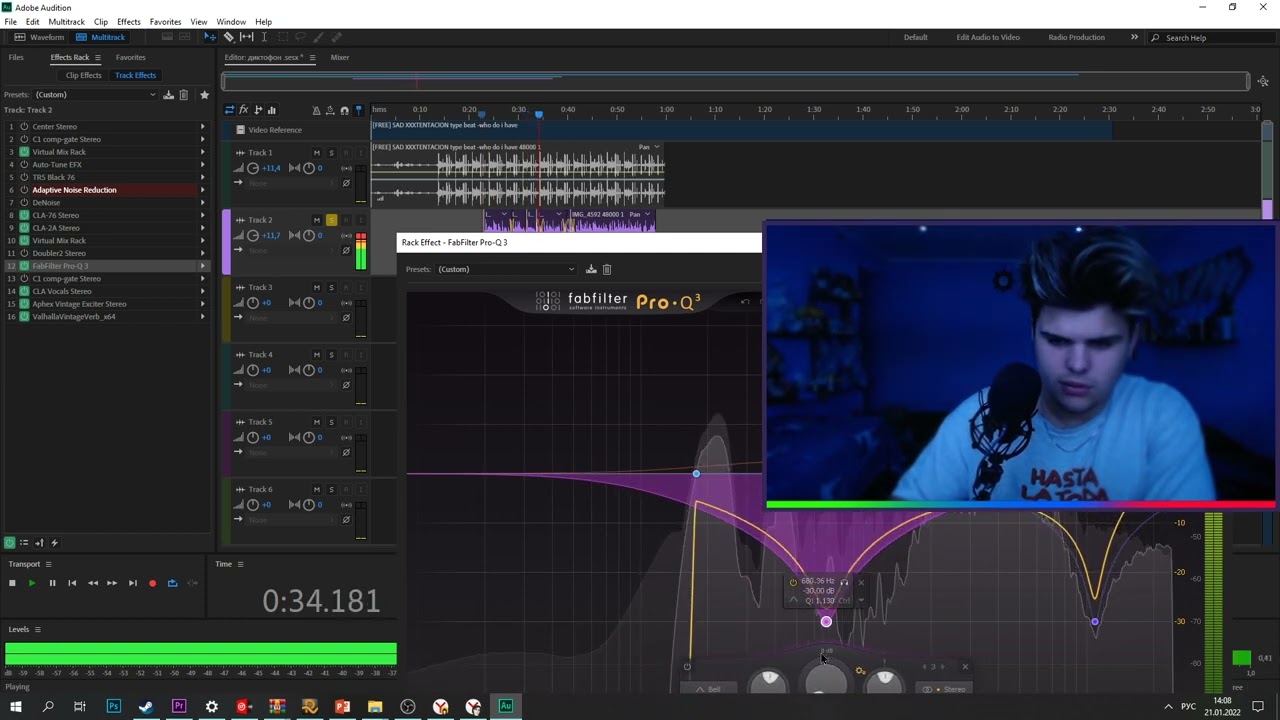
Task: Toggle snapping magnet icon above tracks
Action: coord(344,110)
